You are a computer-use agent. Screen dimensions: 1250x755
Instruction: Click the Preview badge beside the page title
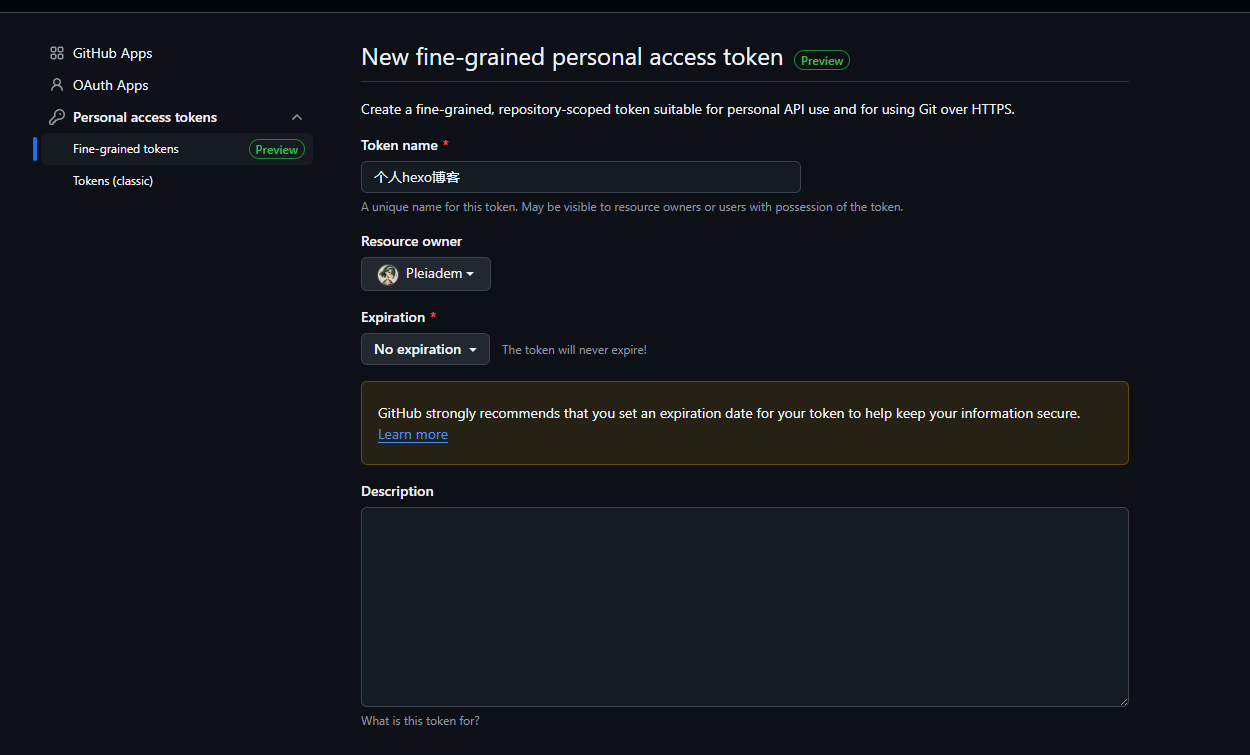click(821, 61)
